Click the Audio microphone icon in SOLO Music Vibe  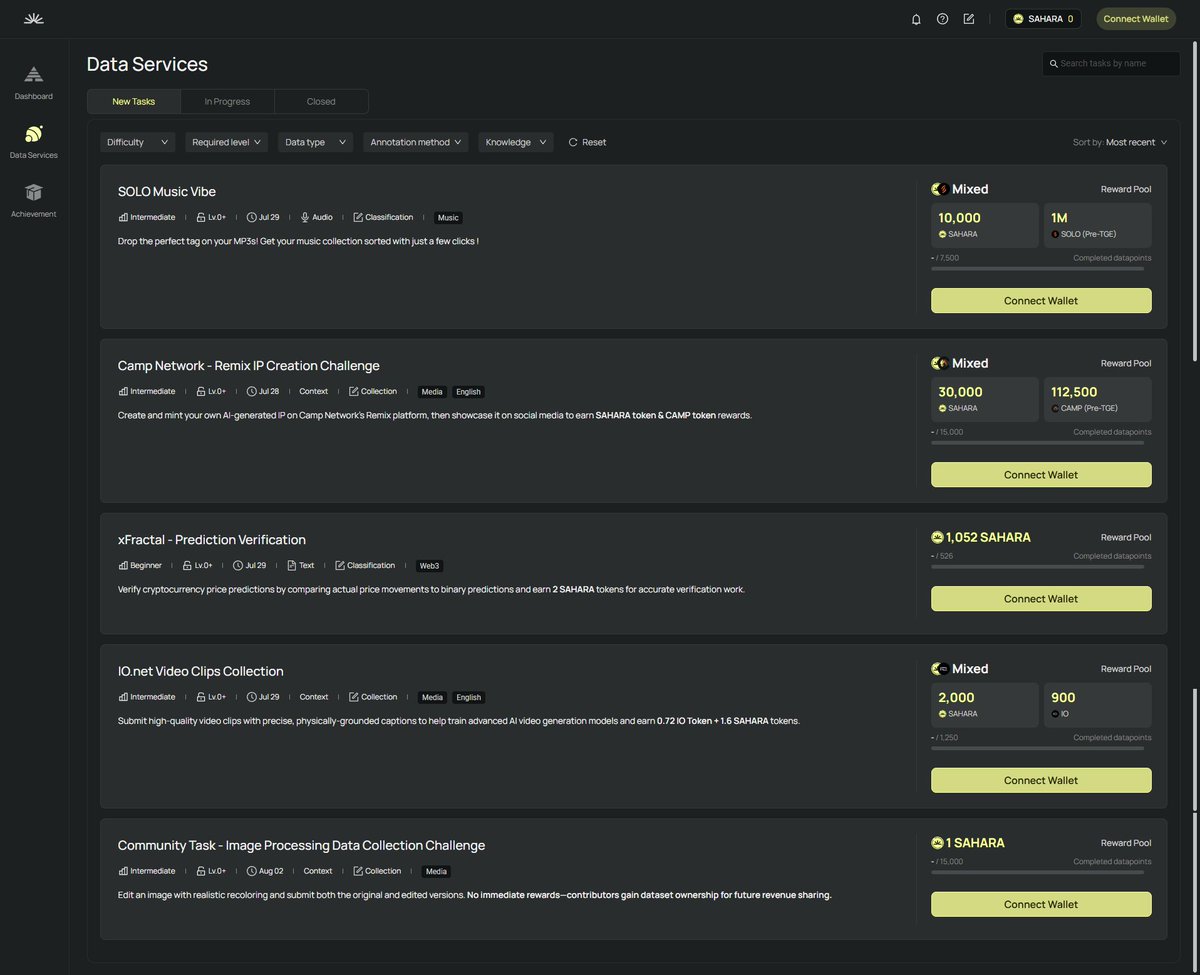[305, 217]
